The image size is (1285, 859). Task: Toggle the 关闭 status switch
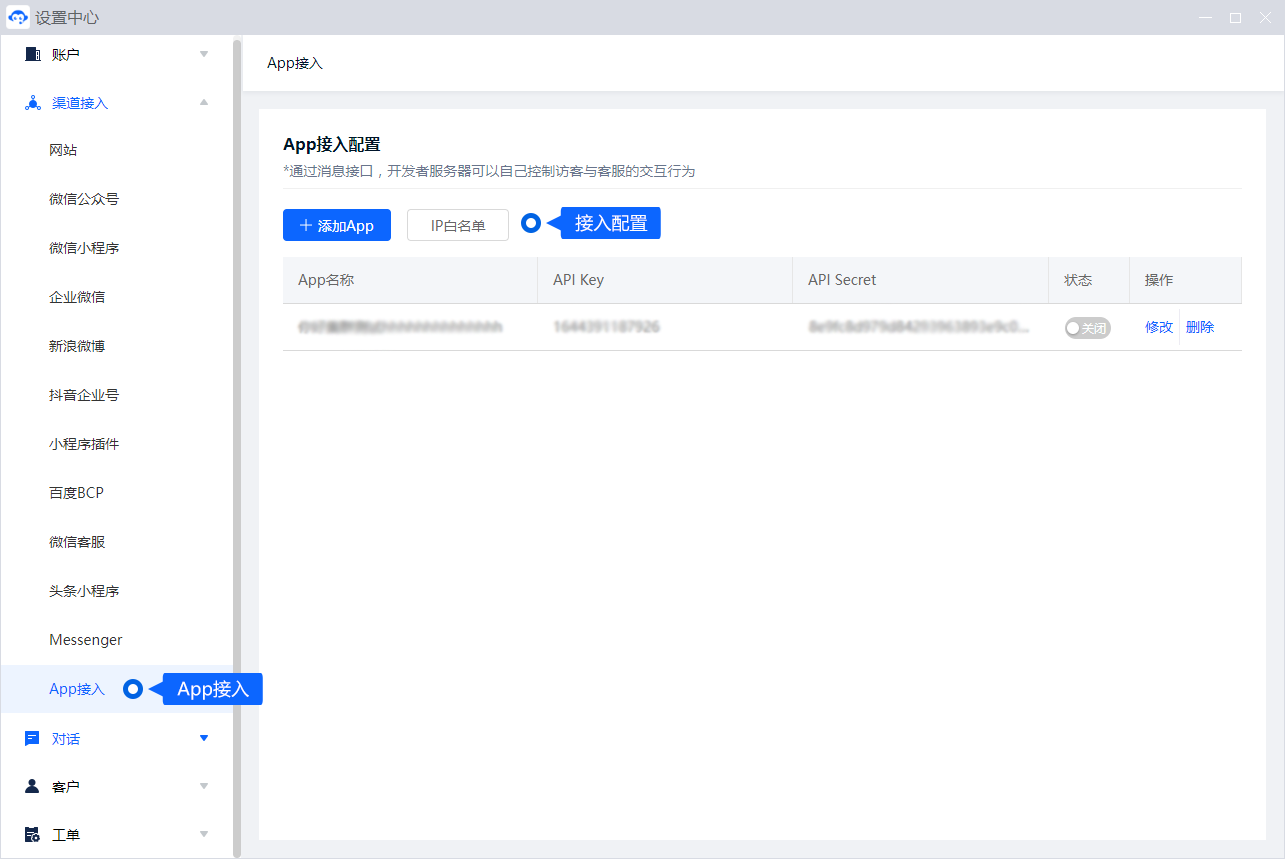tap(1087, 328)
